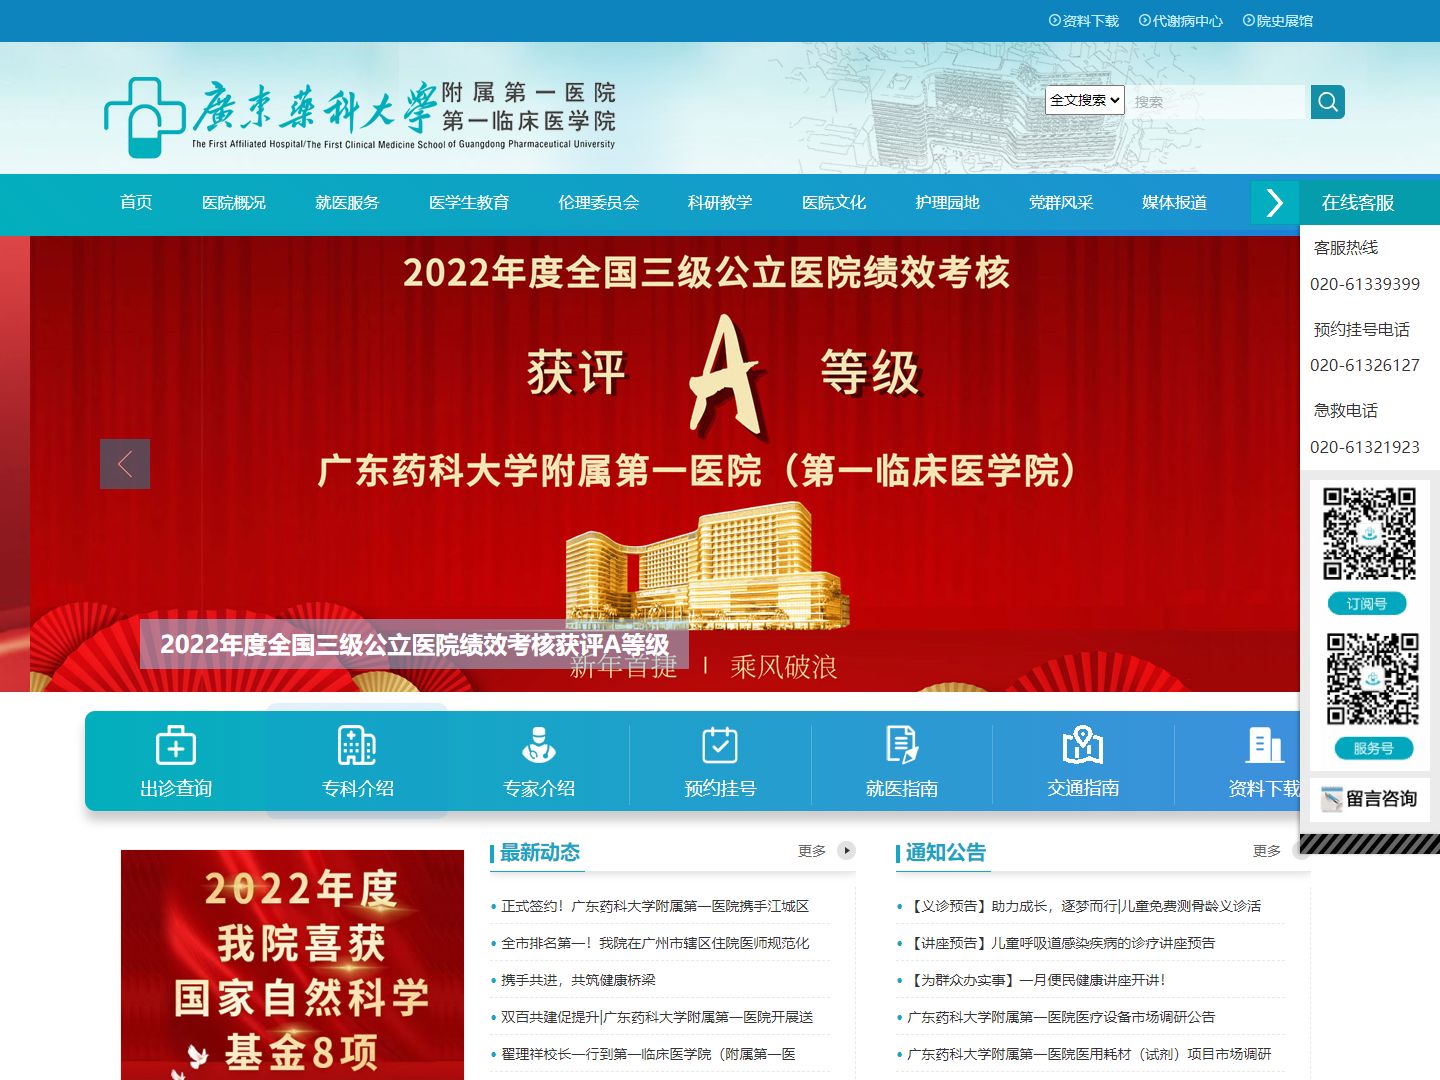
Task: Open news 携手共进，共筑健康桥梁
Action: tap(578, 980)
